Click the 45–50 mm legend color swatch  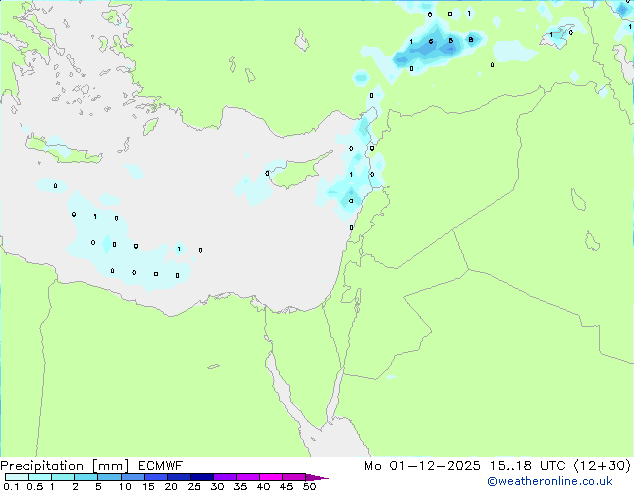pos(294,477)
